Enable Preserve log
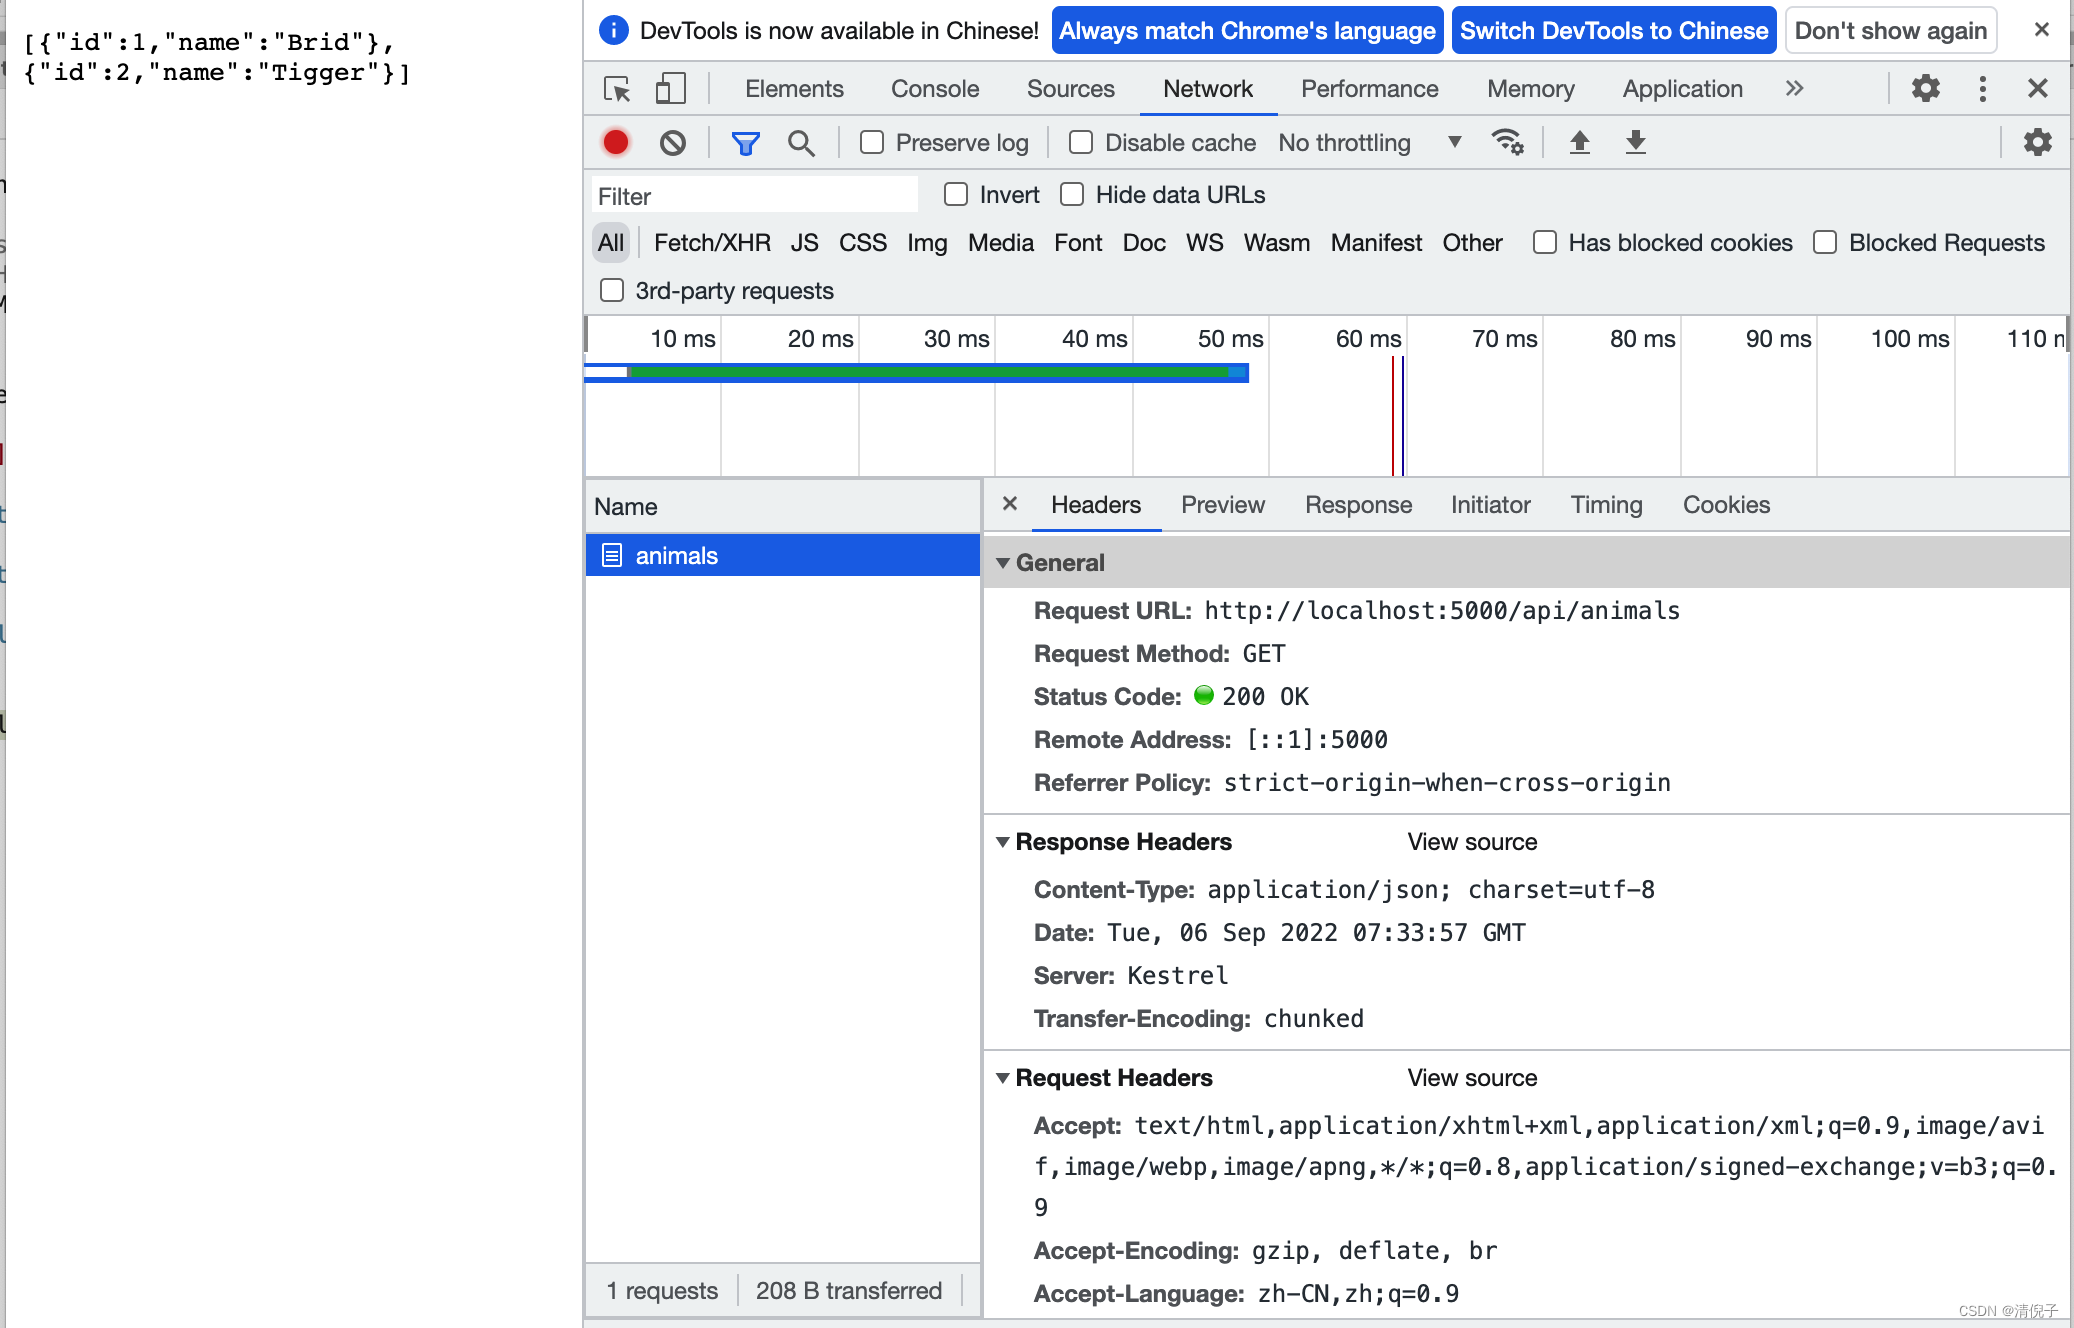2074x1328 pixels. click(x=871, y=142)
